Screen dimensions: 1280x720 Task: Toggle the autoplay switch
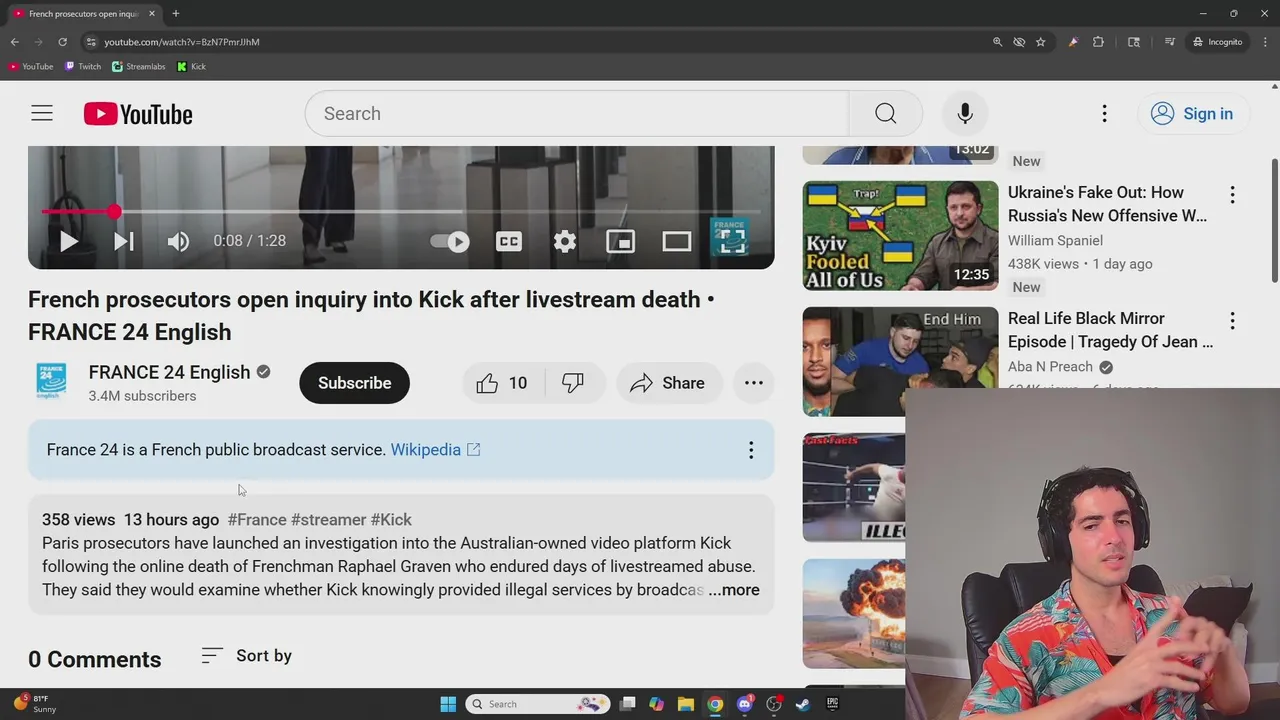point(450,241)
